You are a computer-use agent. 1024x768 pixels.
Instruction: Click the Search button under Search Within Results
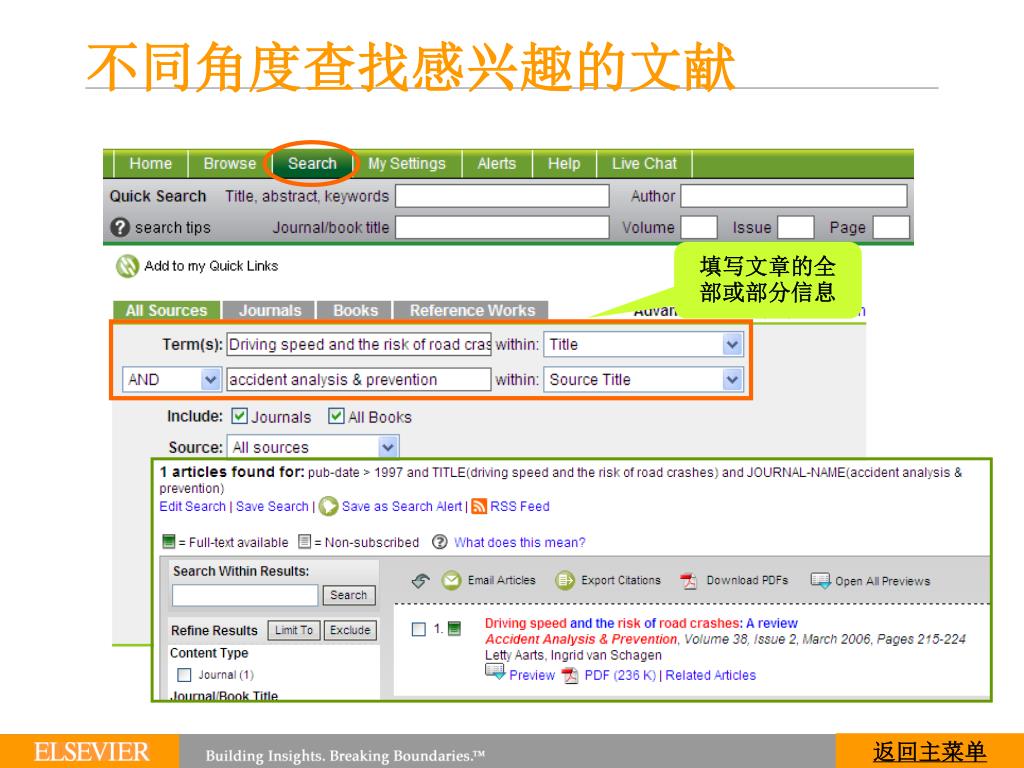[349, 595]
